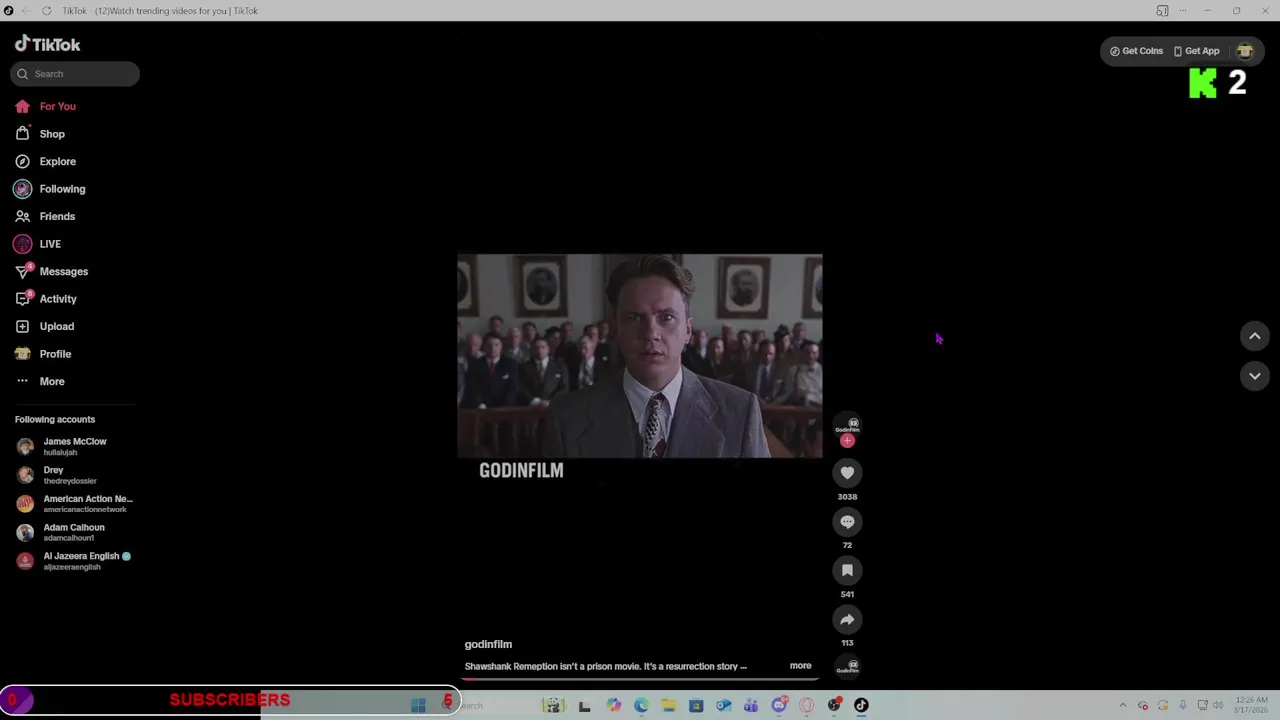This screenshot has width=1280, height=720.
Task: Open Adam Calhoun's account
Action: [62, 532]
